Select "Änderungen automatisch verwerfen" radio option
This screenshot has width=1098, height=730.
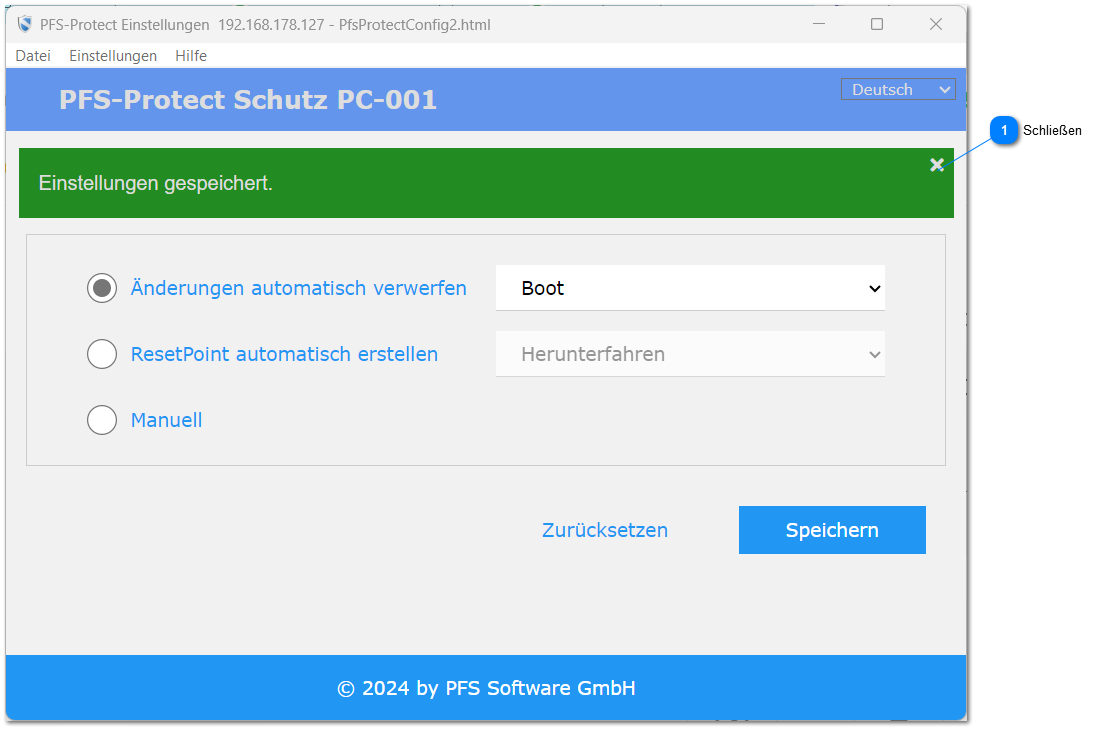tap(102, 288)
